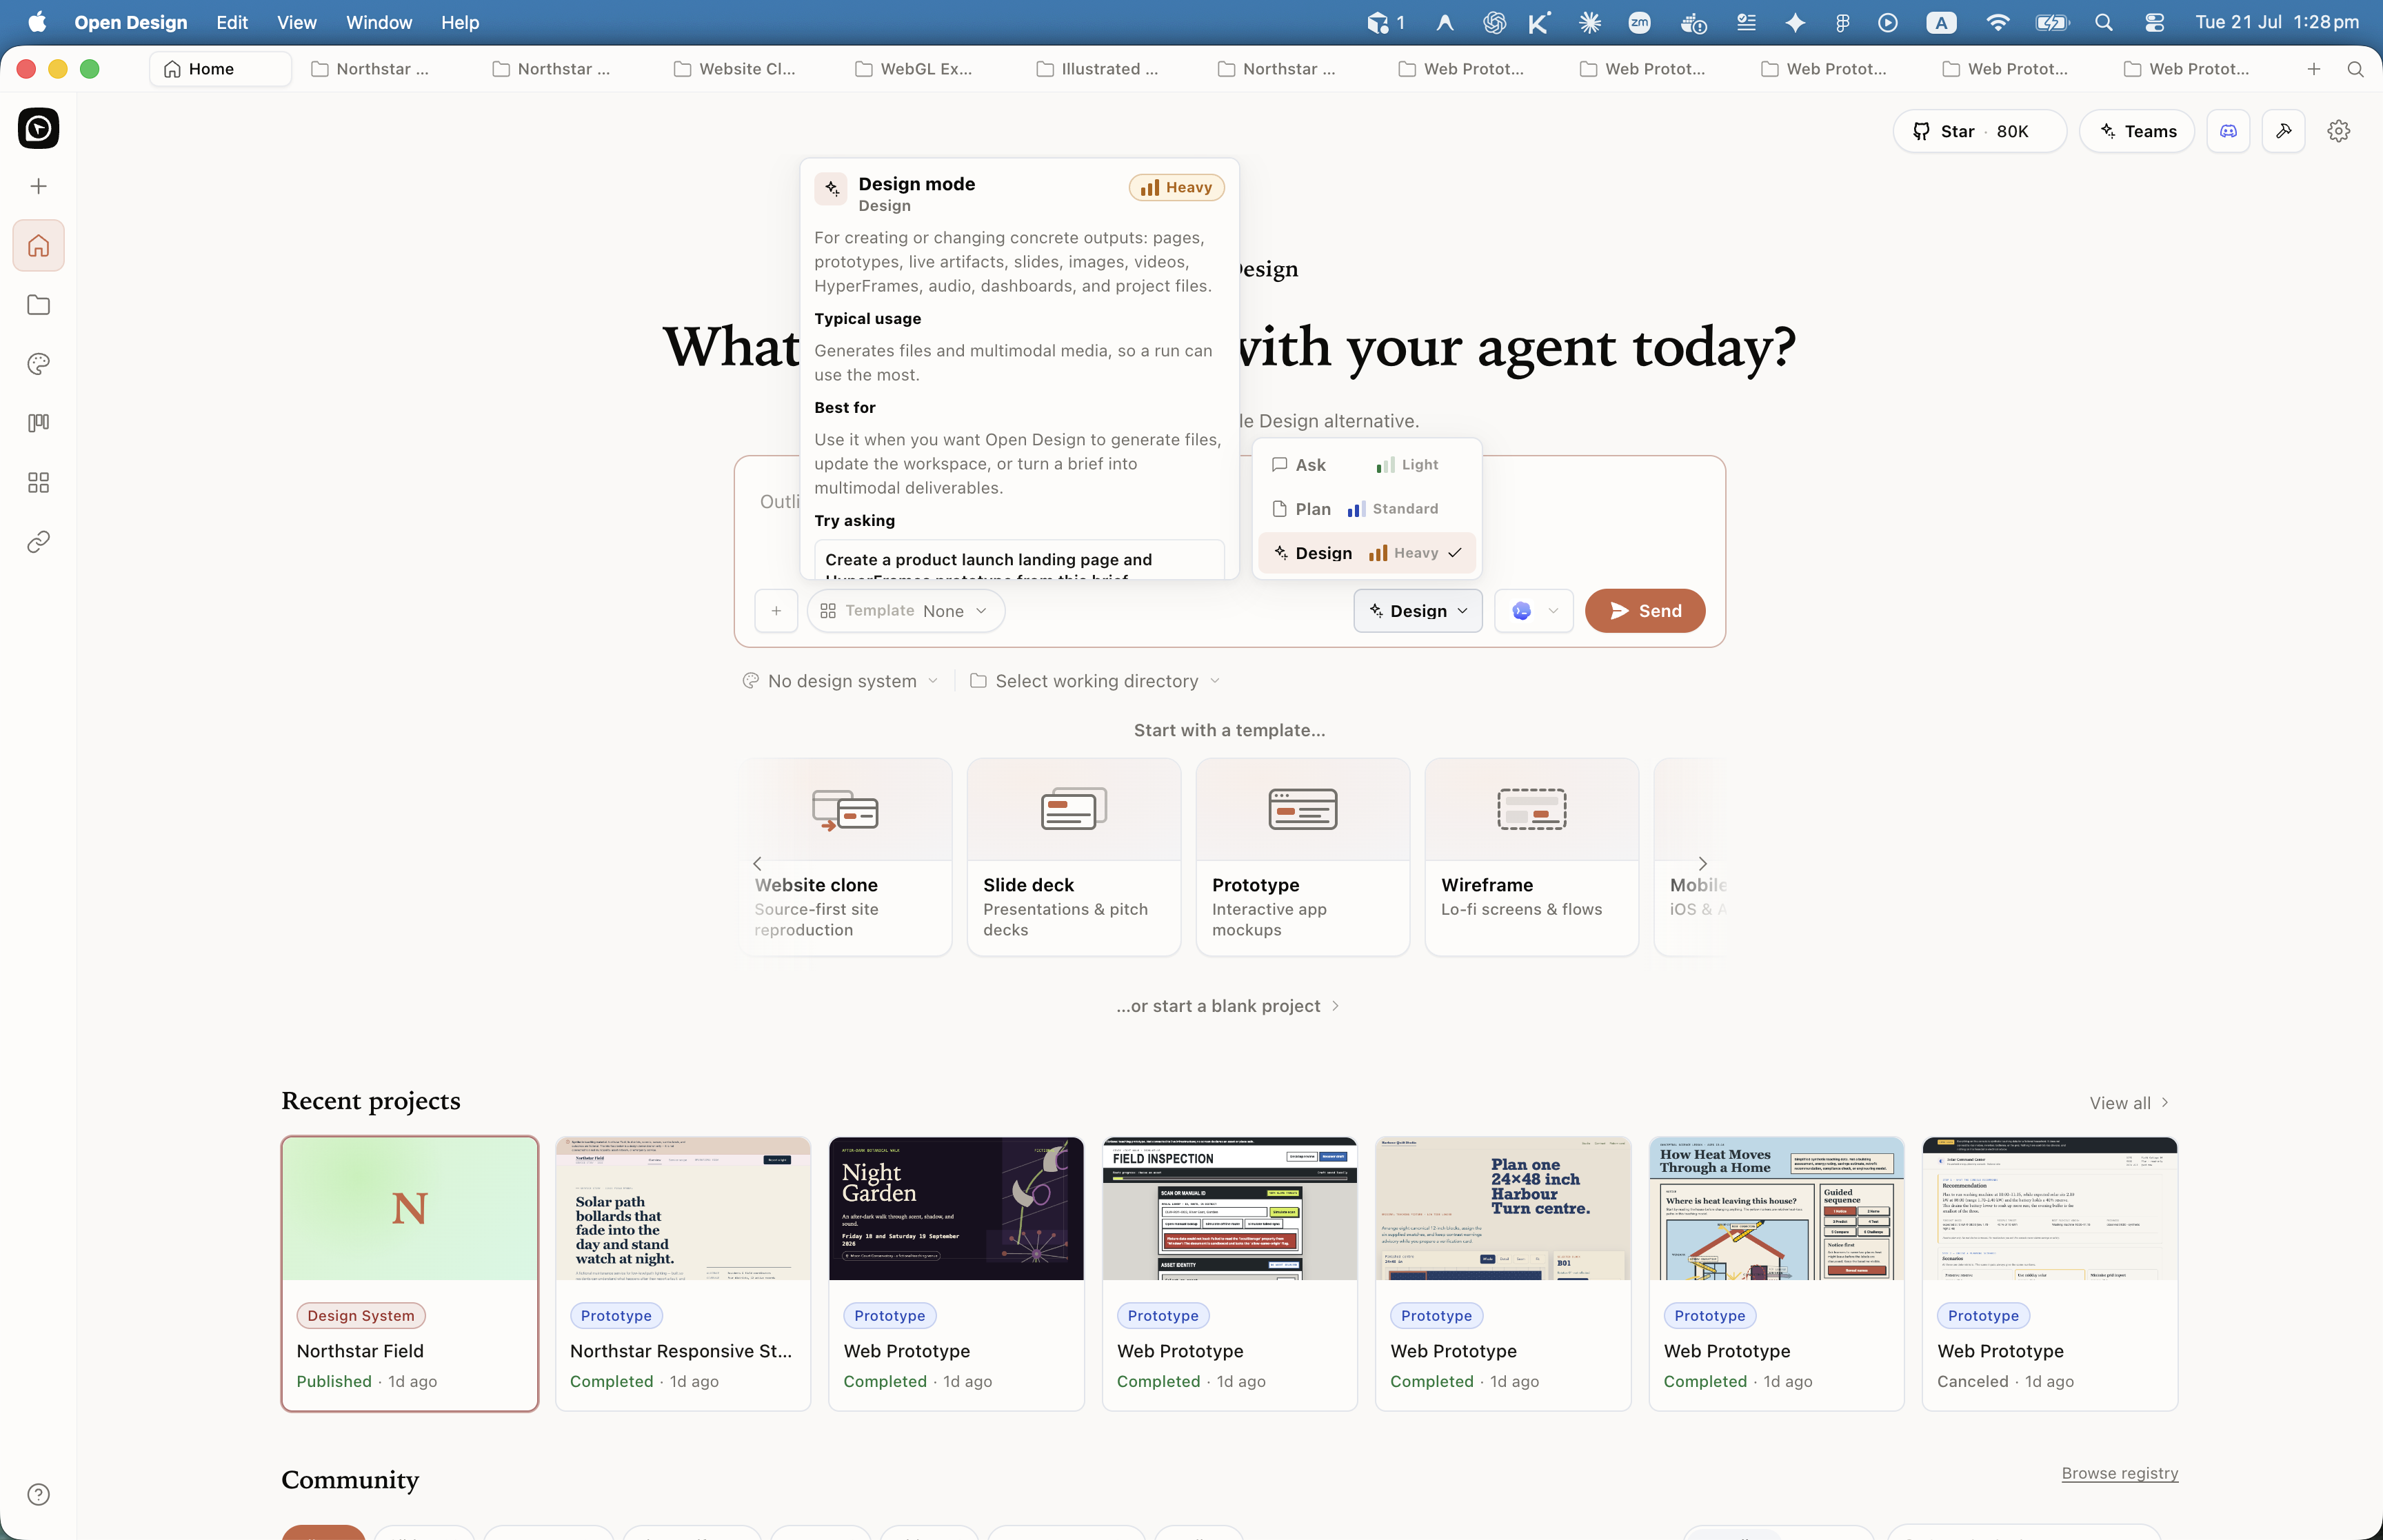Open the FIELD INSPECTION project thumbnail

1229,1208
